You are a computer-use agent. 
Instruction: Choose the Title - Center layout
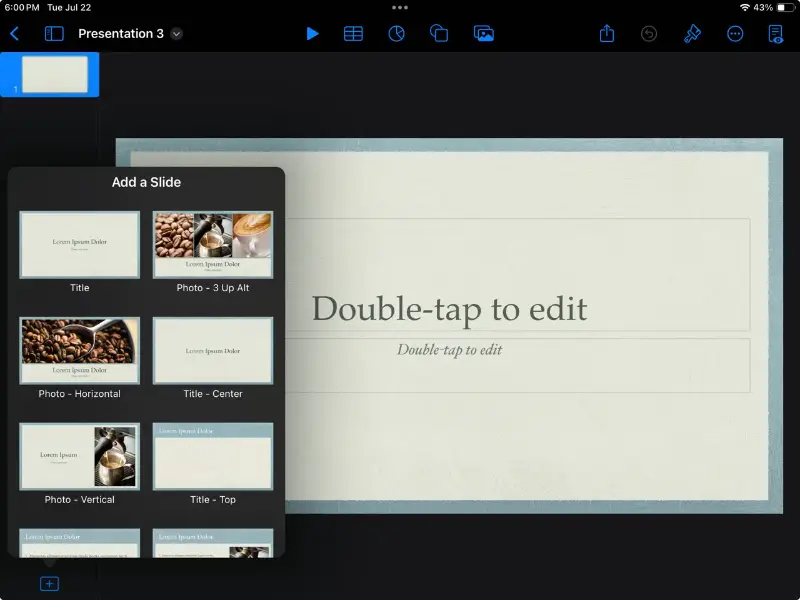213,351
